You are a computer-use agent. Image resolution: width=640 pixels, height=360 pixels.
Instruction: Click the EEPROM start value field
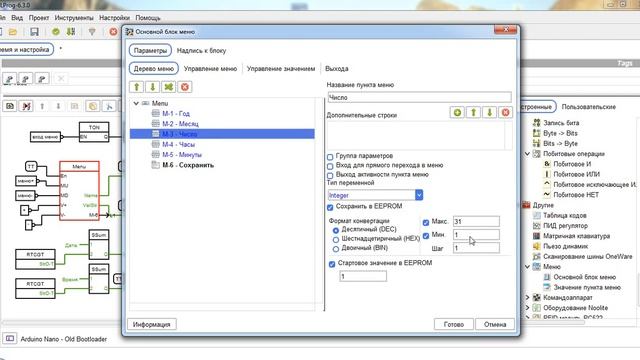click(x=363, y=276)
